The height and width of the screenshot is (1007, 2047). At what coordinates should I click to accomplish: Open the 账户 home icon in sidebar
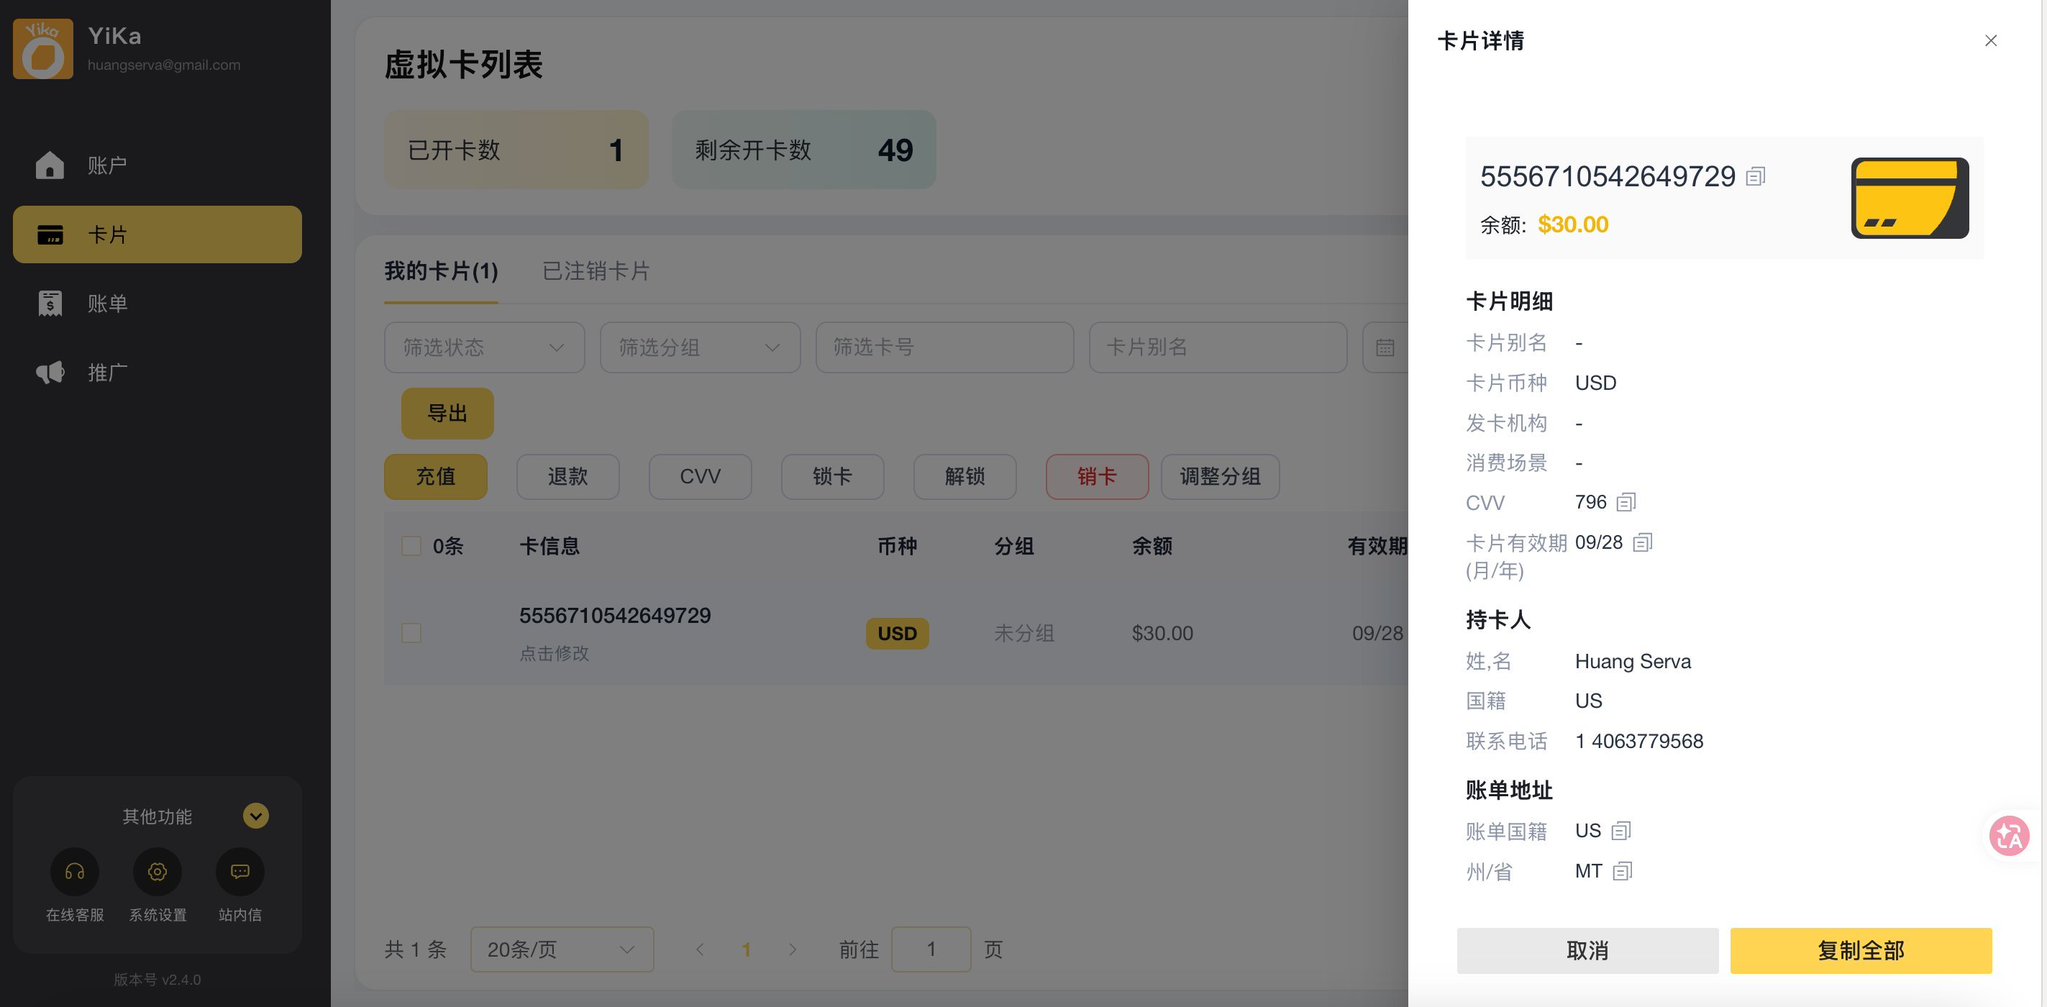[49, 165]
